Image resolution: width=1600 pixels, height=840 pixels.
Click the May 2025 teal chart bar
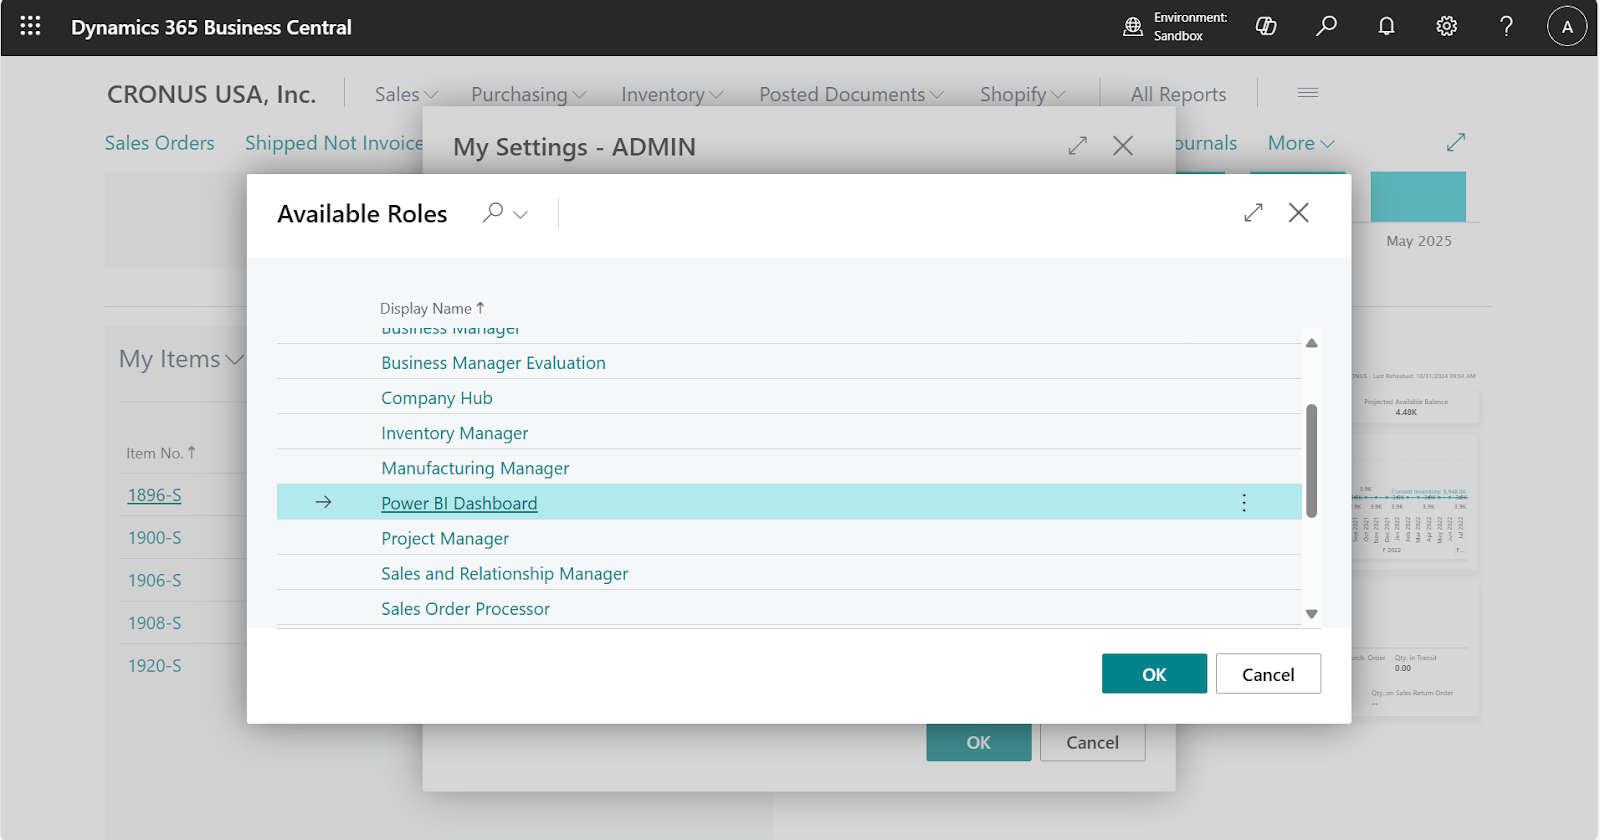pyautogui.click(x=1418, y=197)
